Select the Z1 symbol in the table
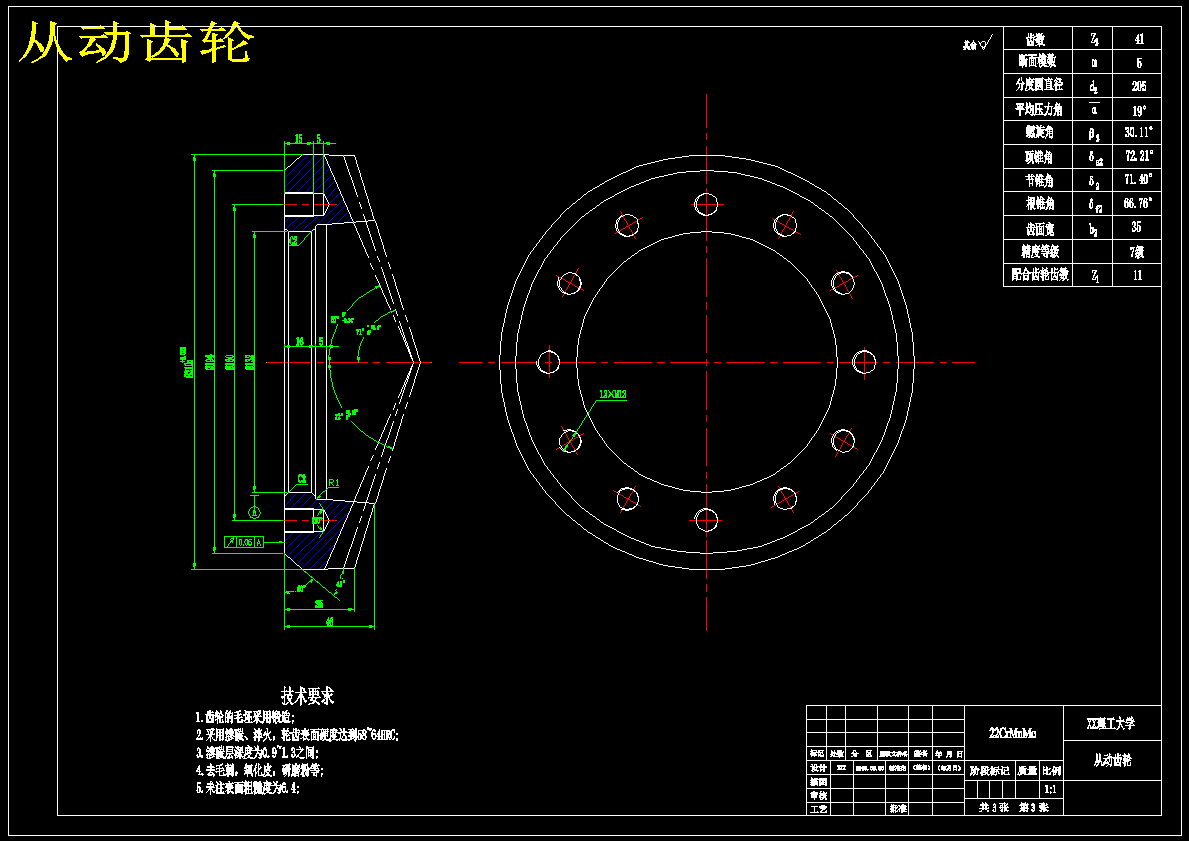The height and width of the screenshot is (841, 1189). 1095,276
